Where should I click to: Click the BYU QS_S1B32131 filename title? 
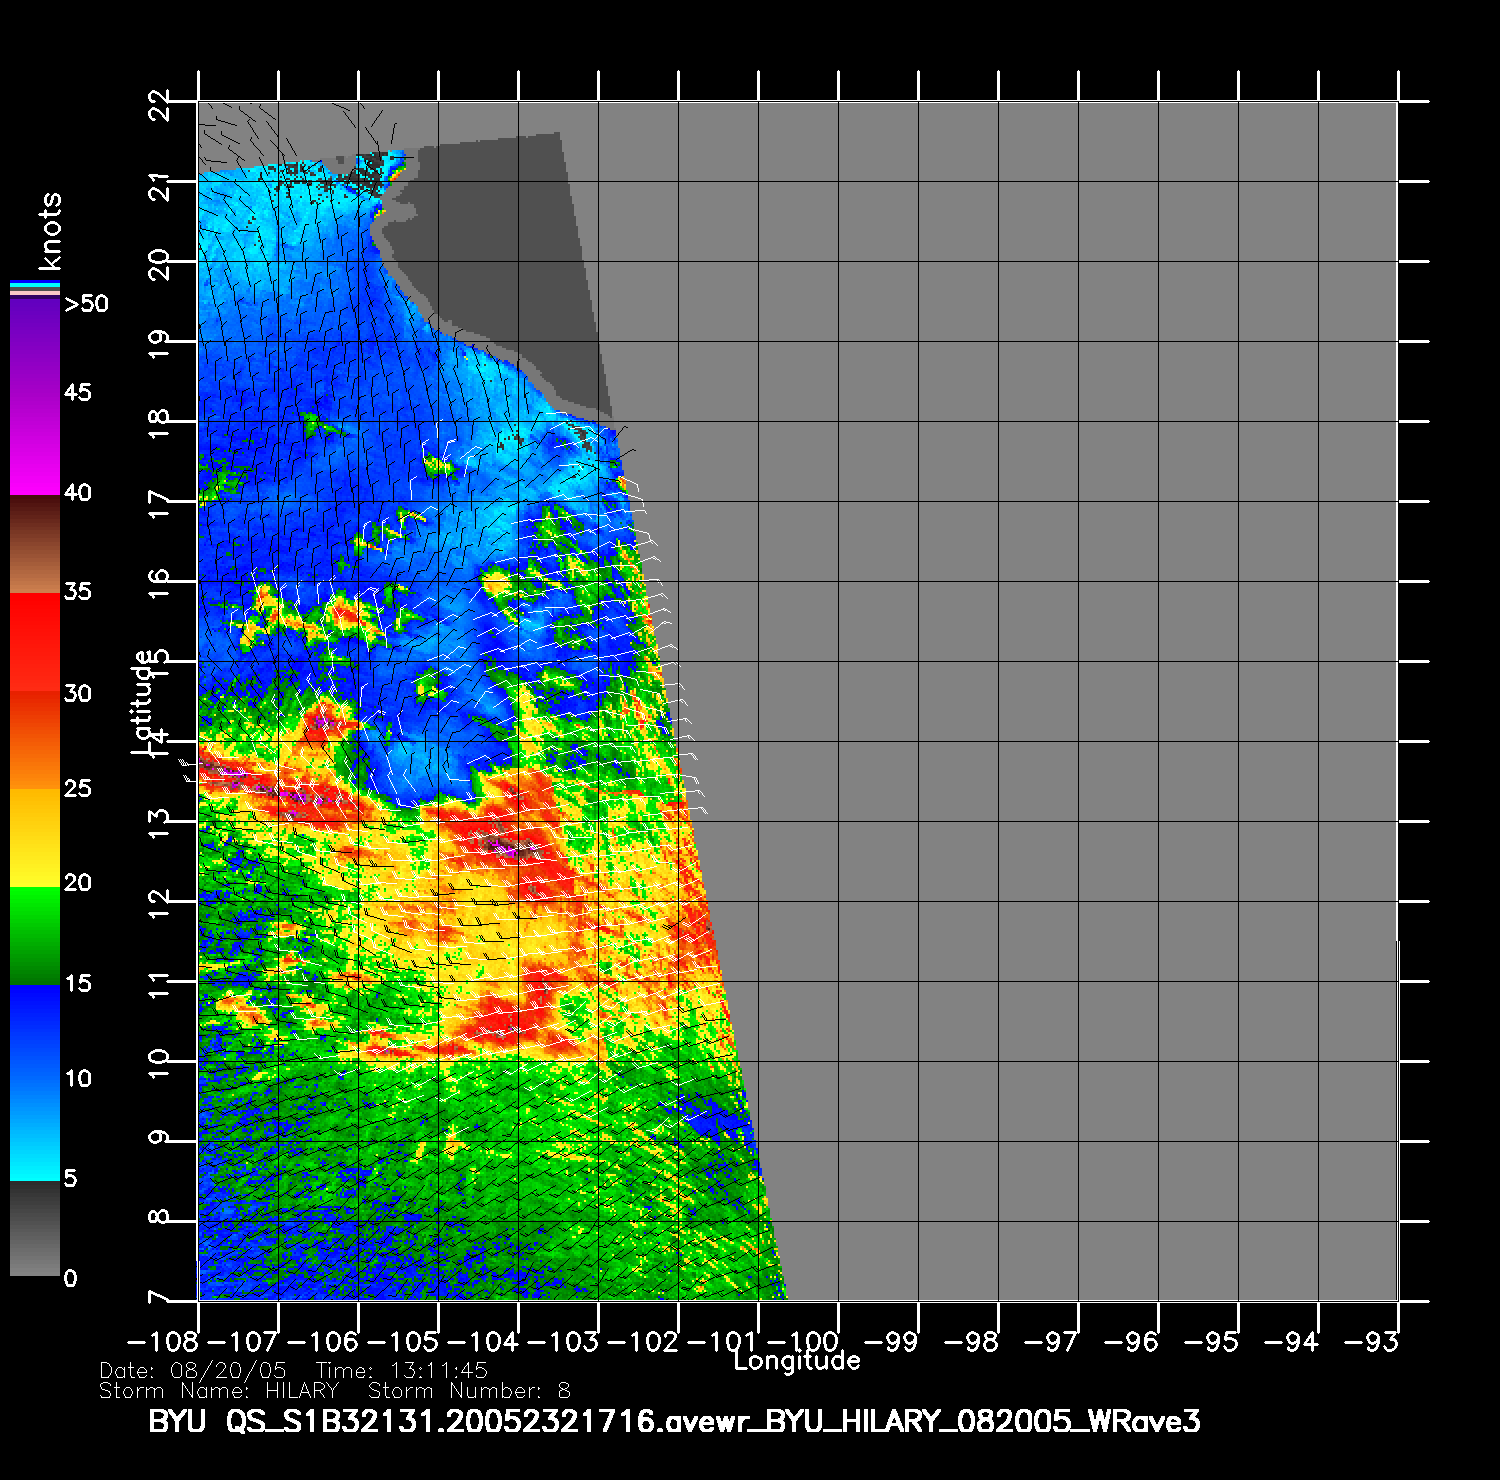pyautogui.click(x=674, y=1421)
